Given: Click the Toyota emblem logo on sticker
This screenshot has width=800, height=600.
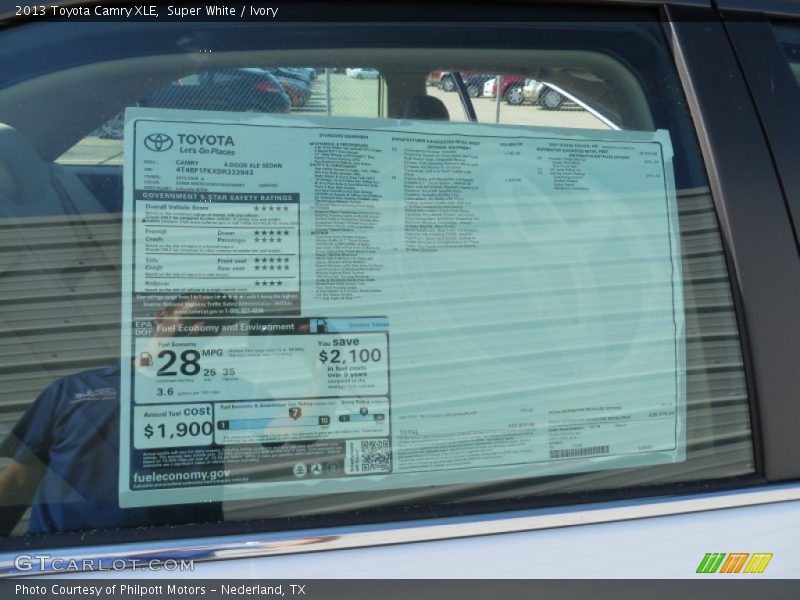Looking at the screenshot, I should click(158, 143).
